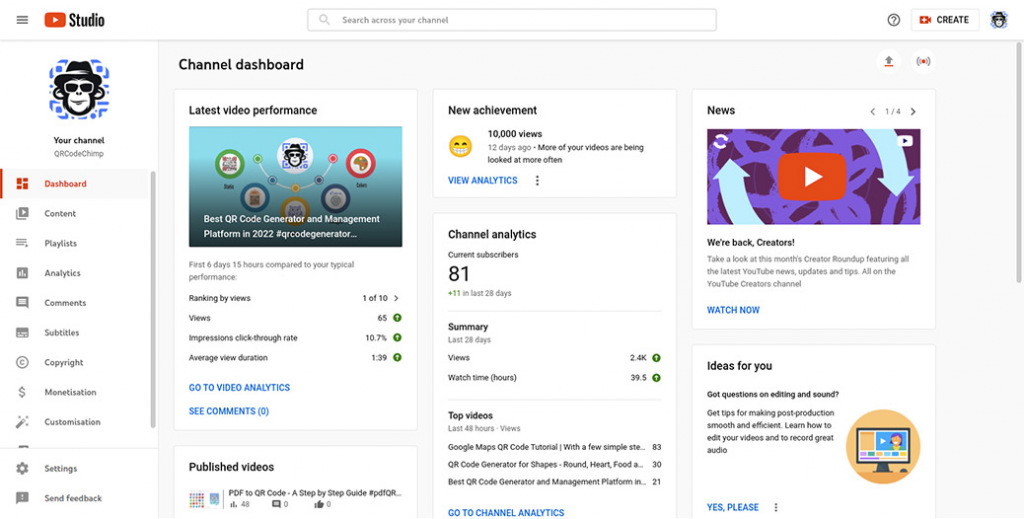Viewport: 1024px width, 519px height.
Task: Click the Playlists icon in sidebar
Action: 22,243
